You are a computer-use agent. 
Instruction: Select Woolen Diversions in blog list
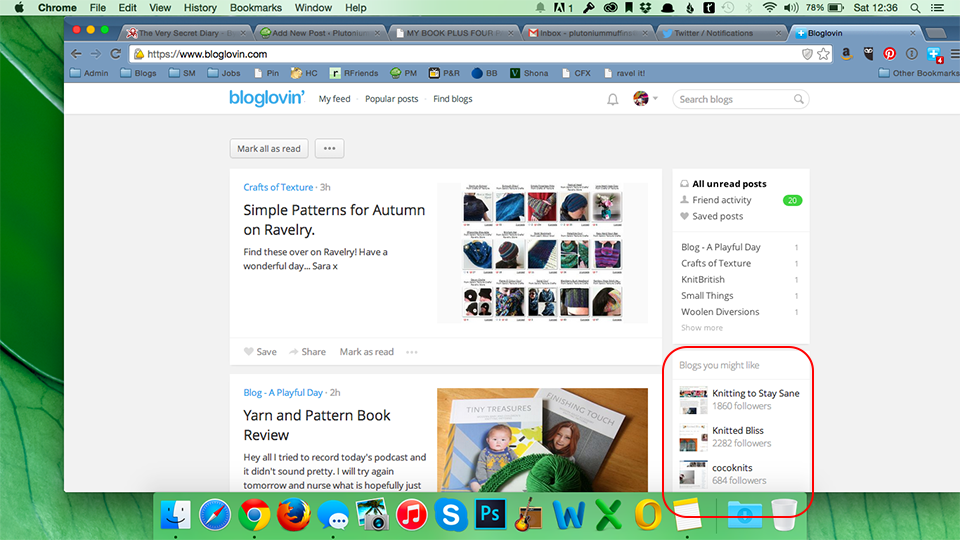coord(720,312)
